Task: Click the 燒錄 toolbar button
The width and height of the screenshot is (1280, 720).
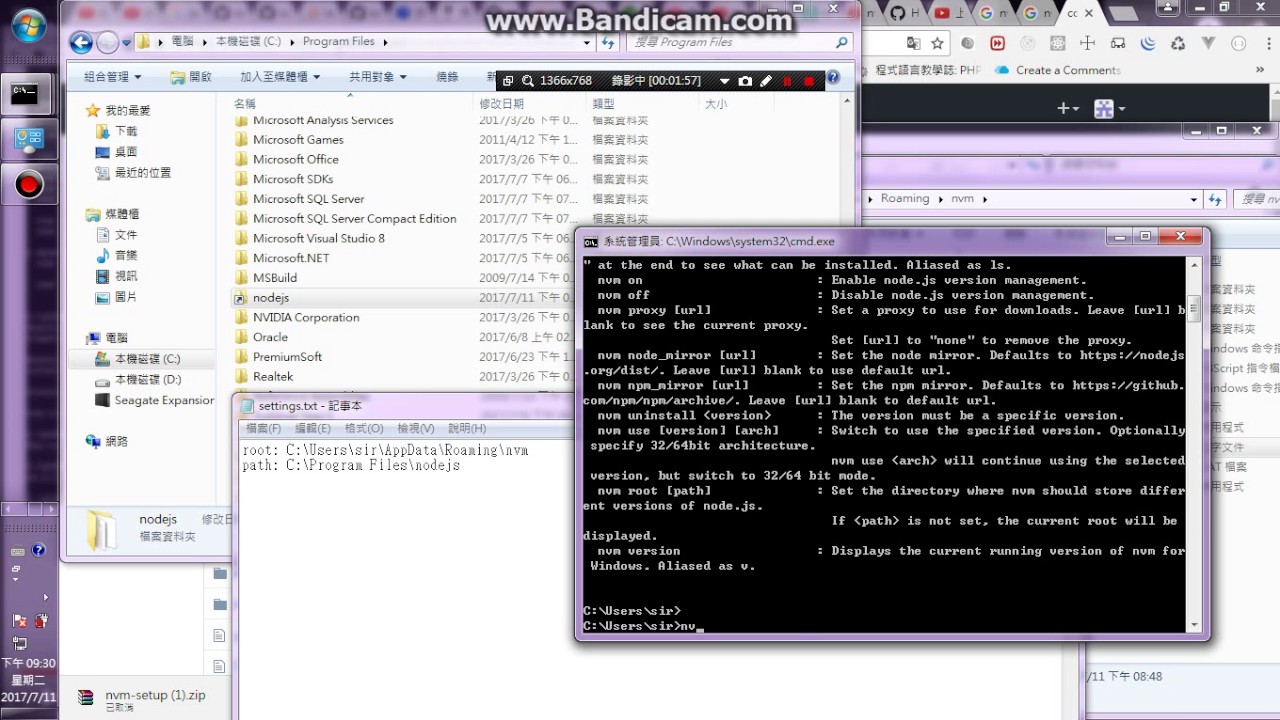Action: [x=447, y=77]
